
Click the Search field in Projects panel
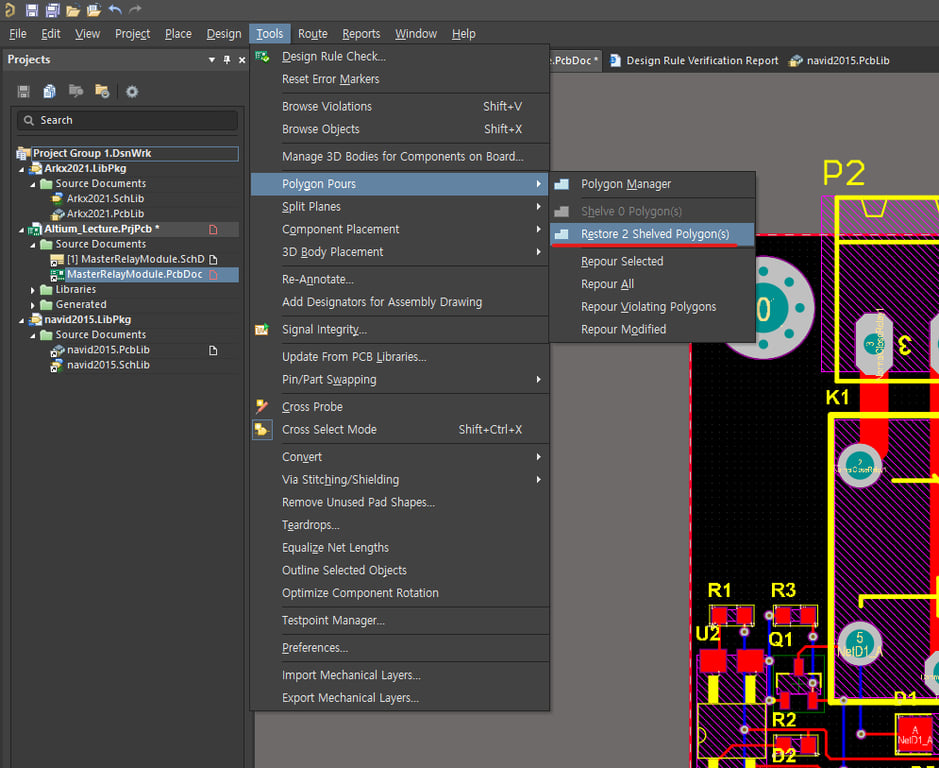pyautogui.click(x=128, y=120)
